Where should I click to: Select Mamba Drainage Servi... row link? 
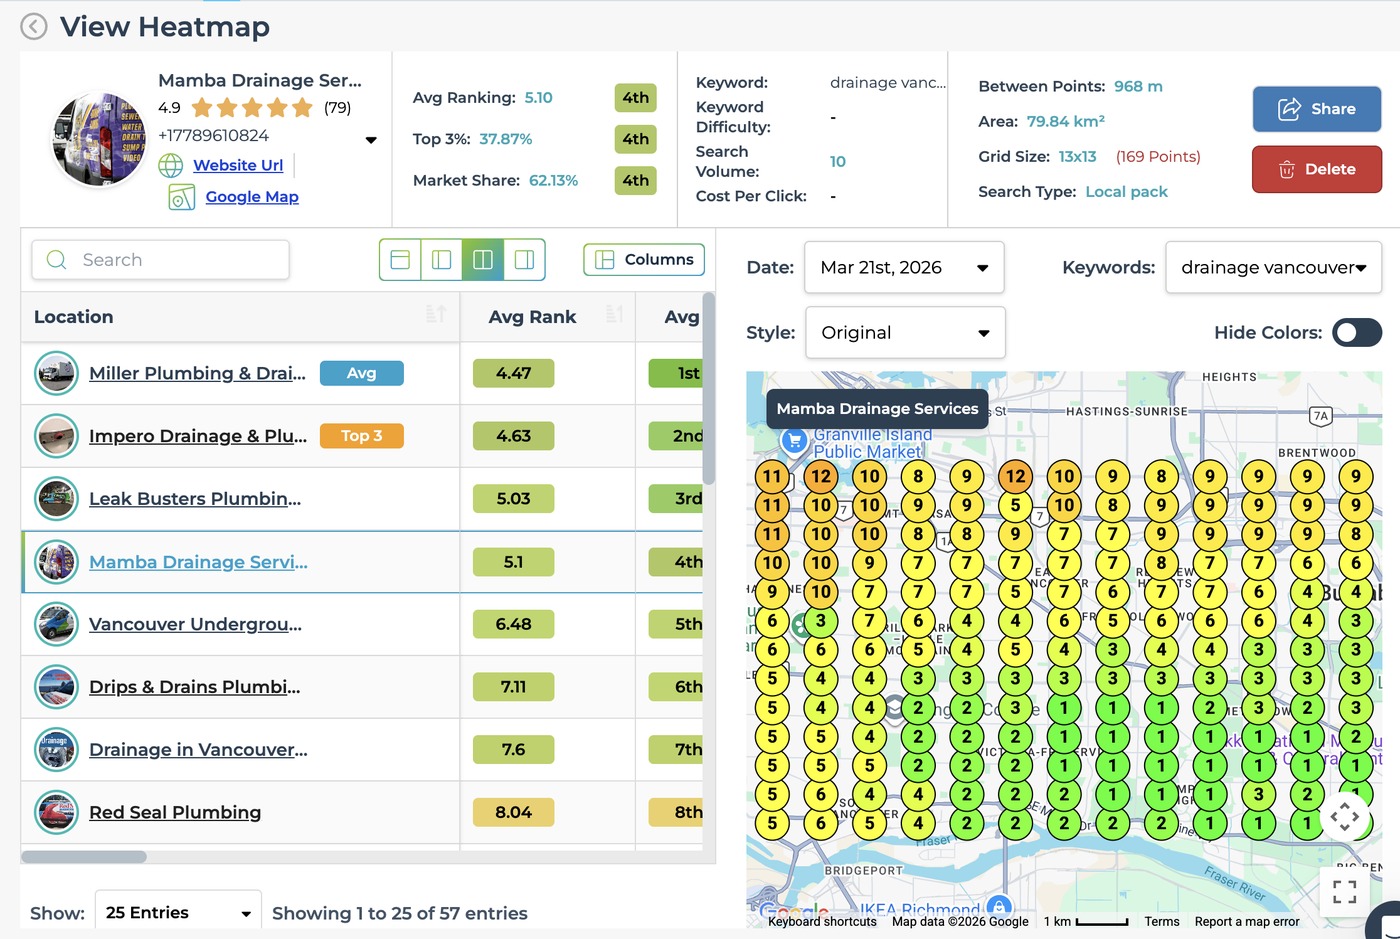(x=198, y=562)
